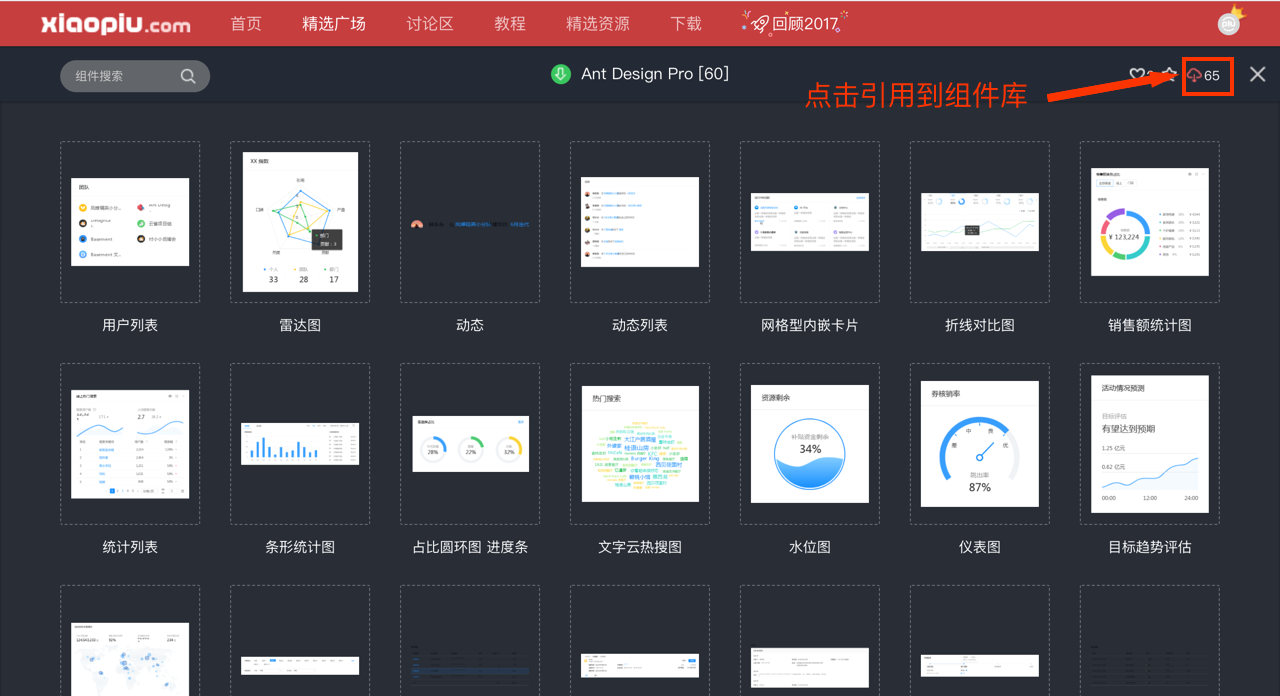1280x696 pixels.
Task: Select the 水位图 component thumbnail
Action: tap(810, 444)
